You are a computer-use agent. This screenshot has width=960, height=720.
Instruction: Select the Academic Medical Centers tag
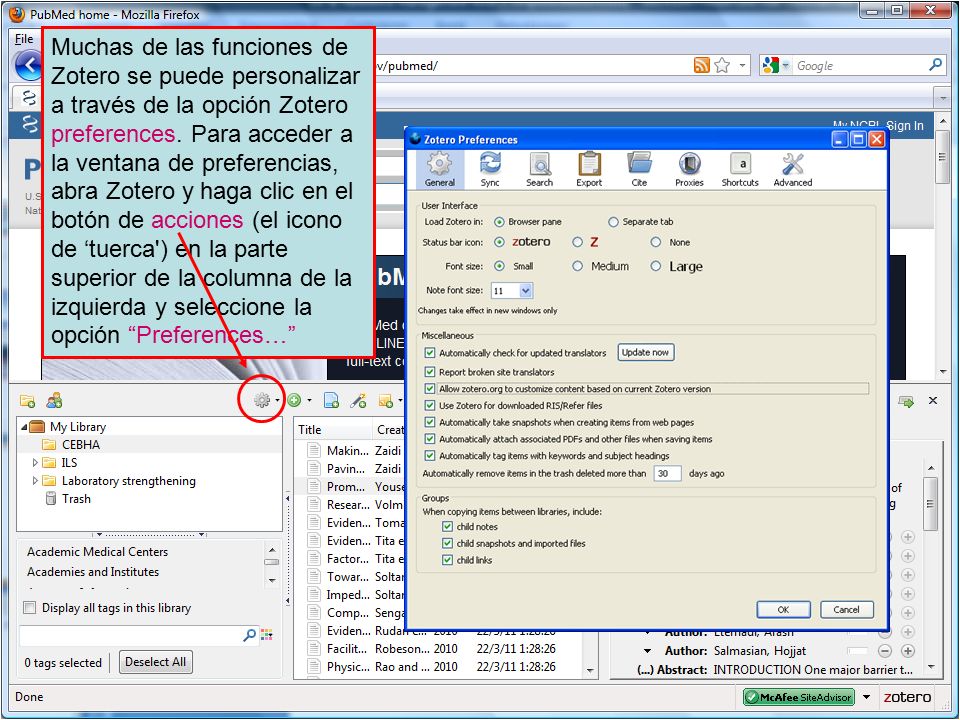[x=97, y=552]
